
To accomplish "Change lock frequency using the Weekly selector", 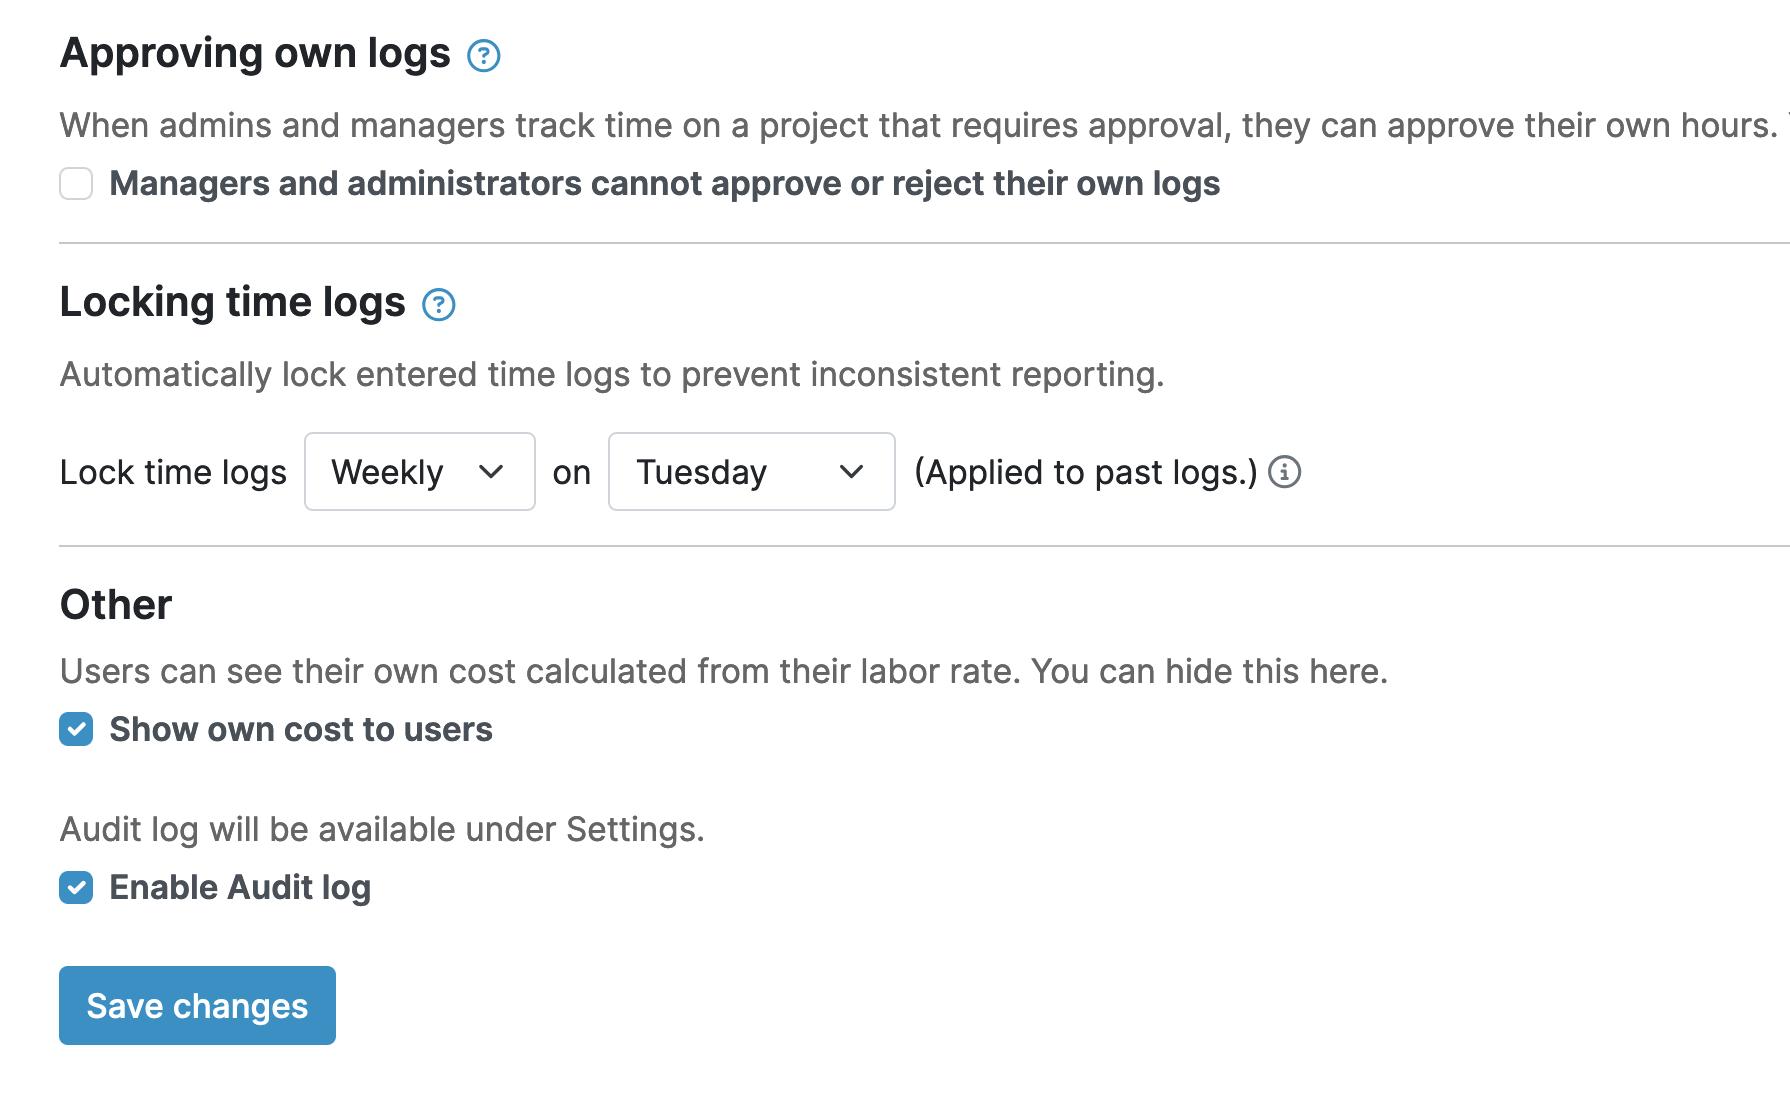I will point(419,471).
